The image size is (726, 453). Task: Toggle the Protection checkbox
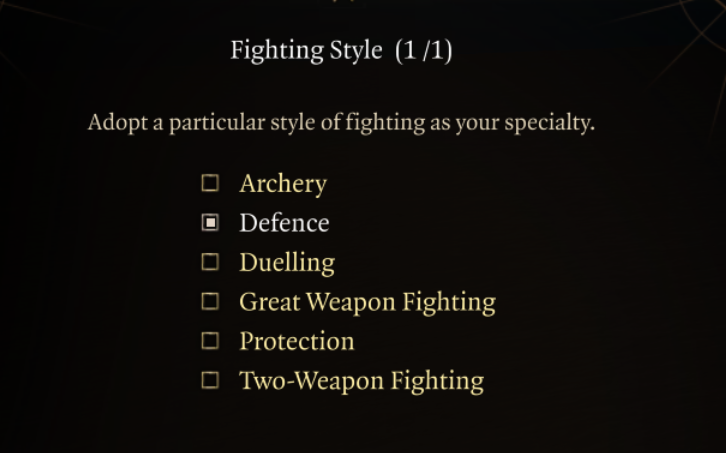[210, 341]
